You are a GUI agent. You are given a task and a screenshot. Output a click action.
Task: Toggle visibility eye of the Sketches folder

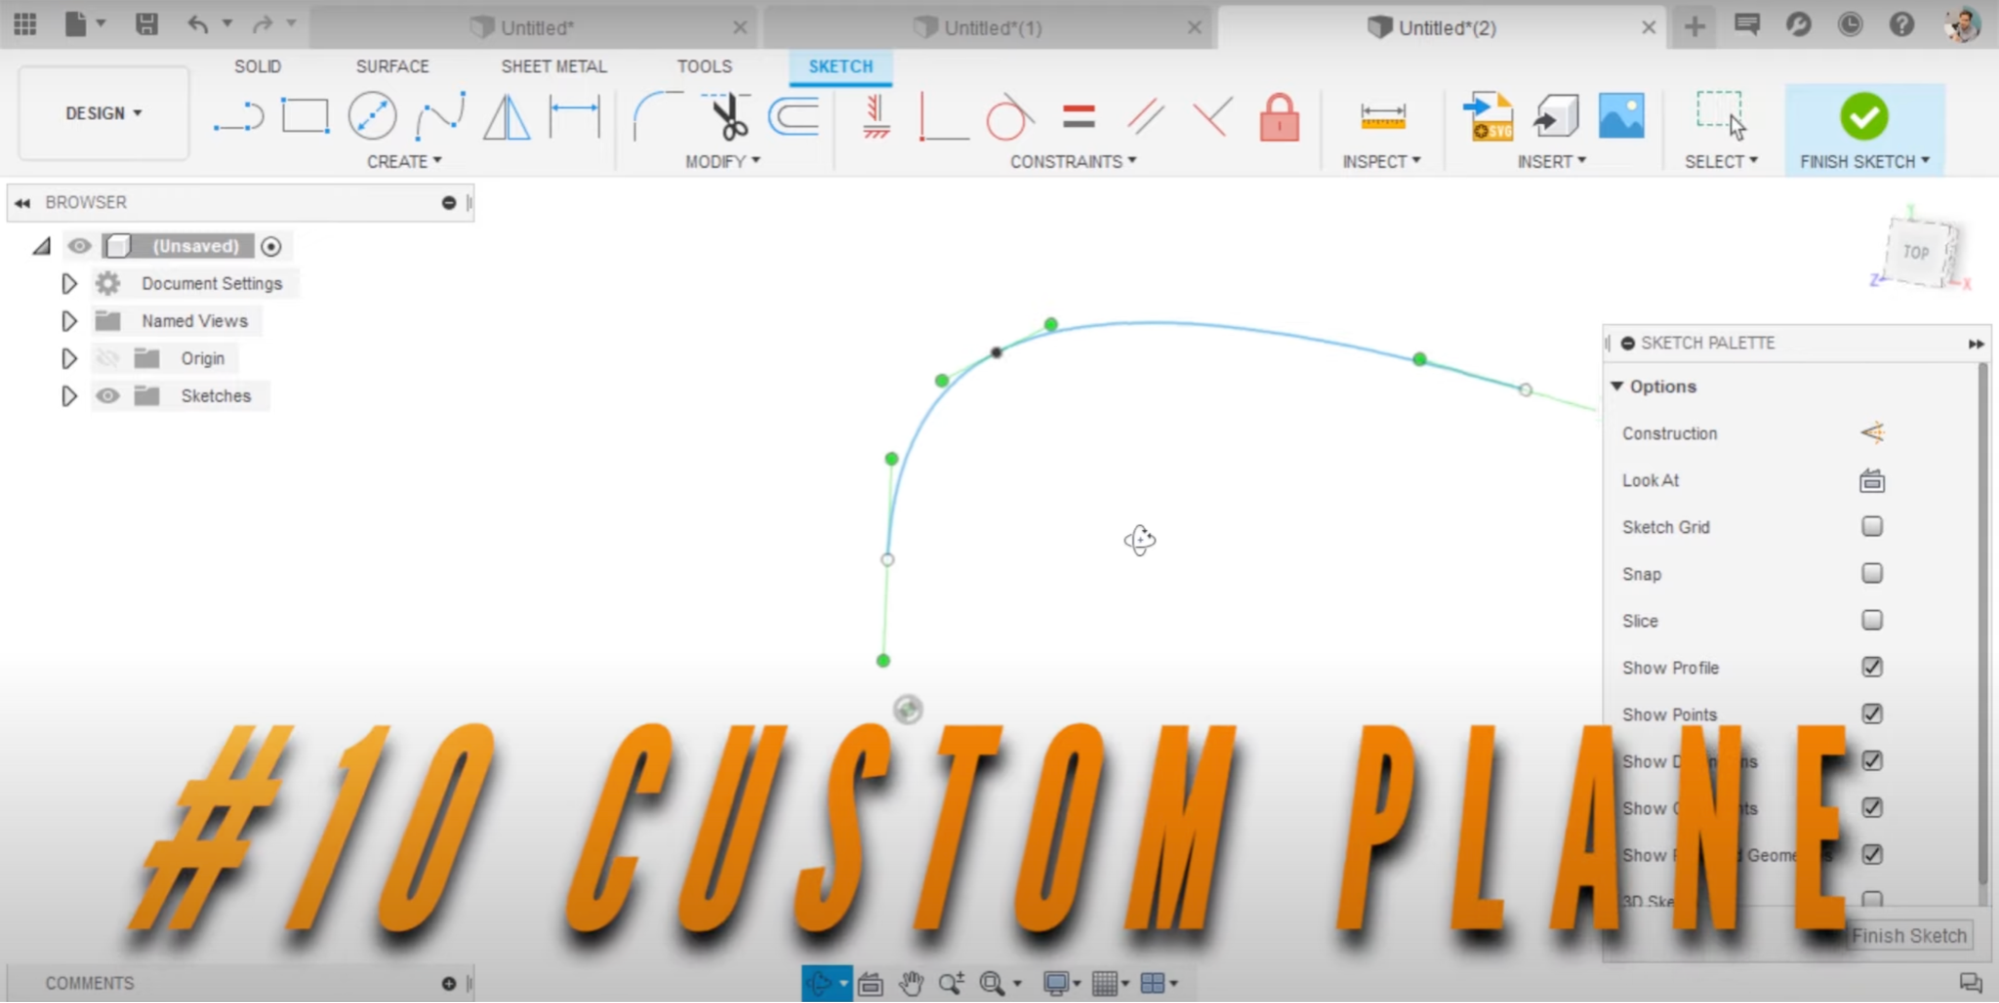(x=107, y=396)
